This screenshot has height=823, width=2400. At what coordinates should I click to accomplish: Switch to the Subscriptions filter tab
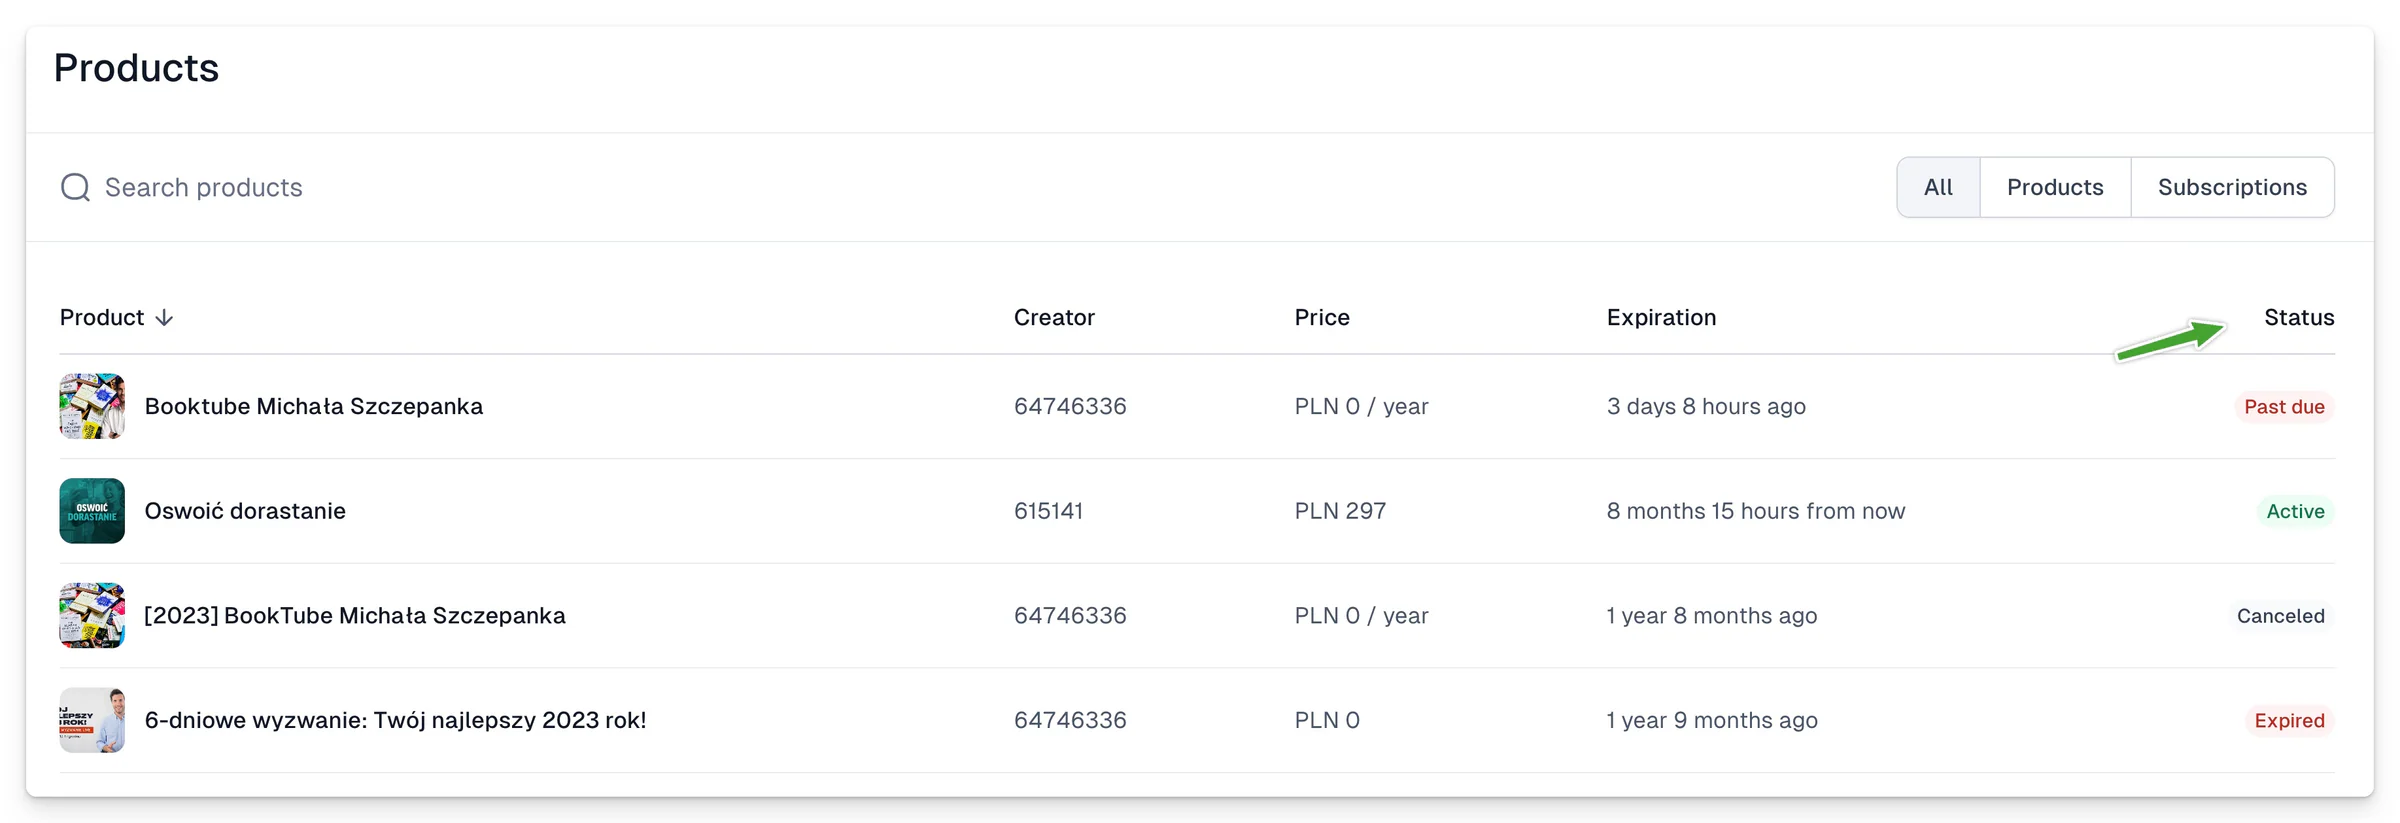point(2232,187)
